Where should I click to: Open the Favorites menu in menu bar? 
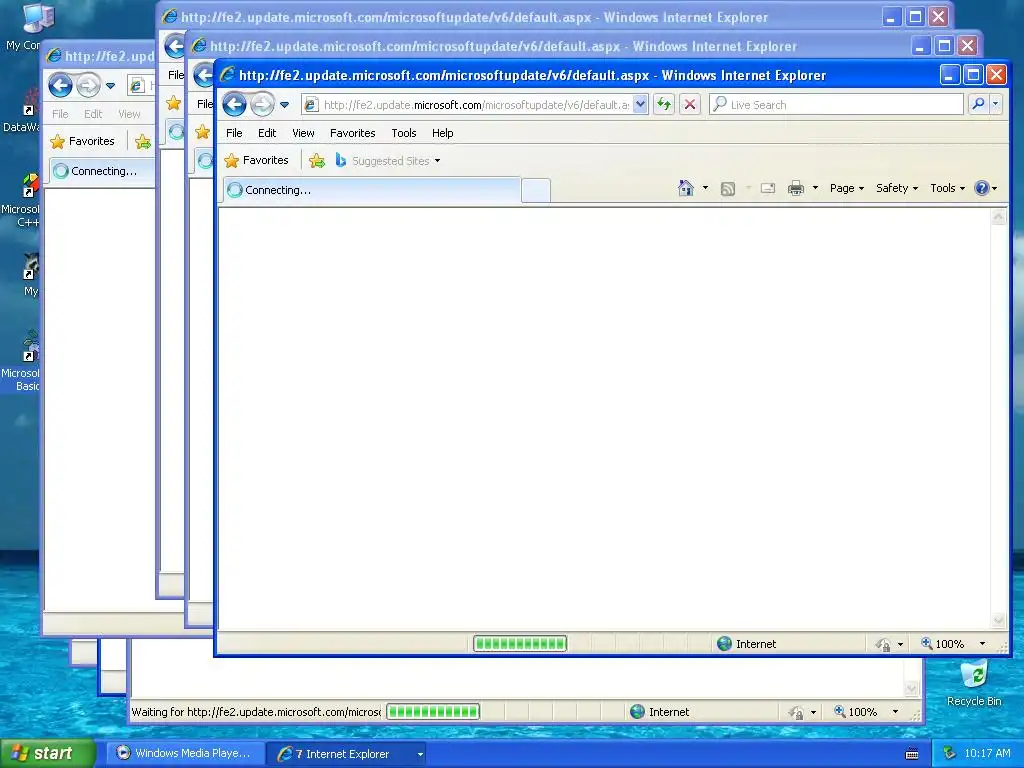coord(353,133)
